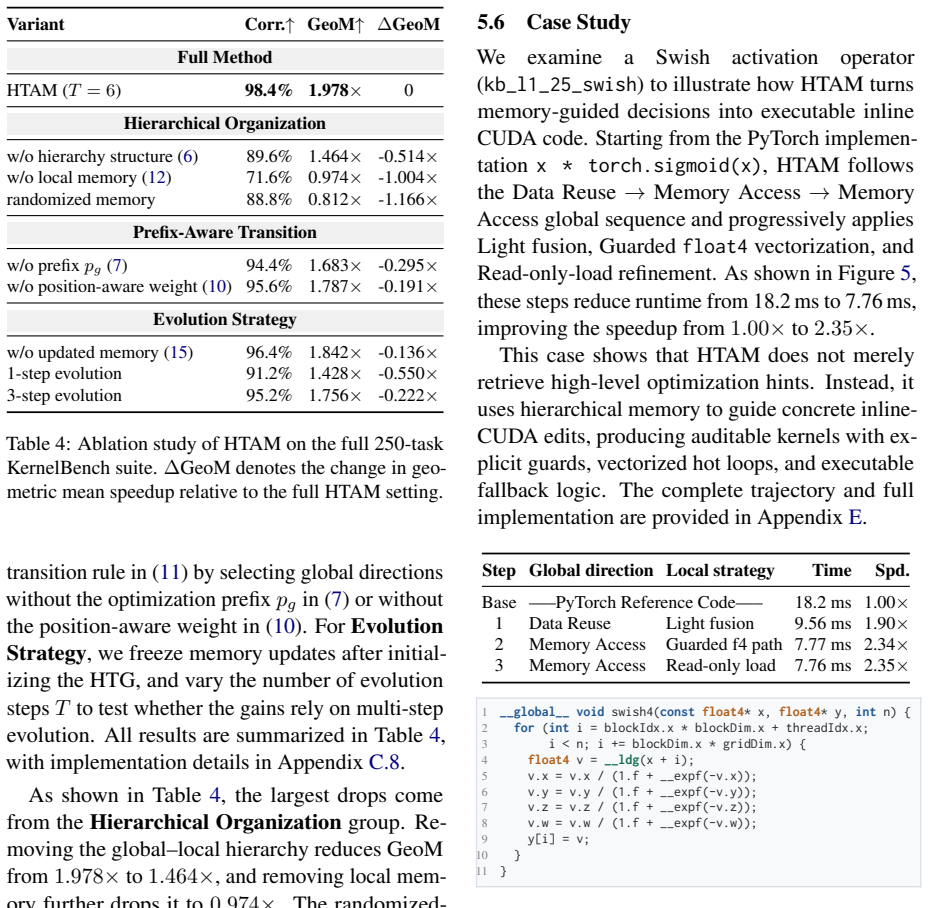Select 'Hierarchical Organization' table section header
This screenshot has width=928, height=908.
[x=225, y=123]
